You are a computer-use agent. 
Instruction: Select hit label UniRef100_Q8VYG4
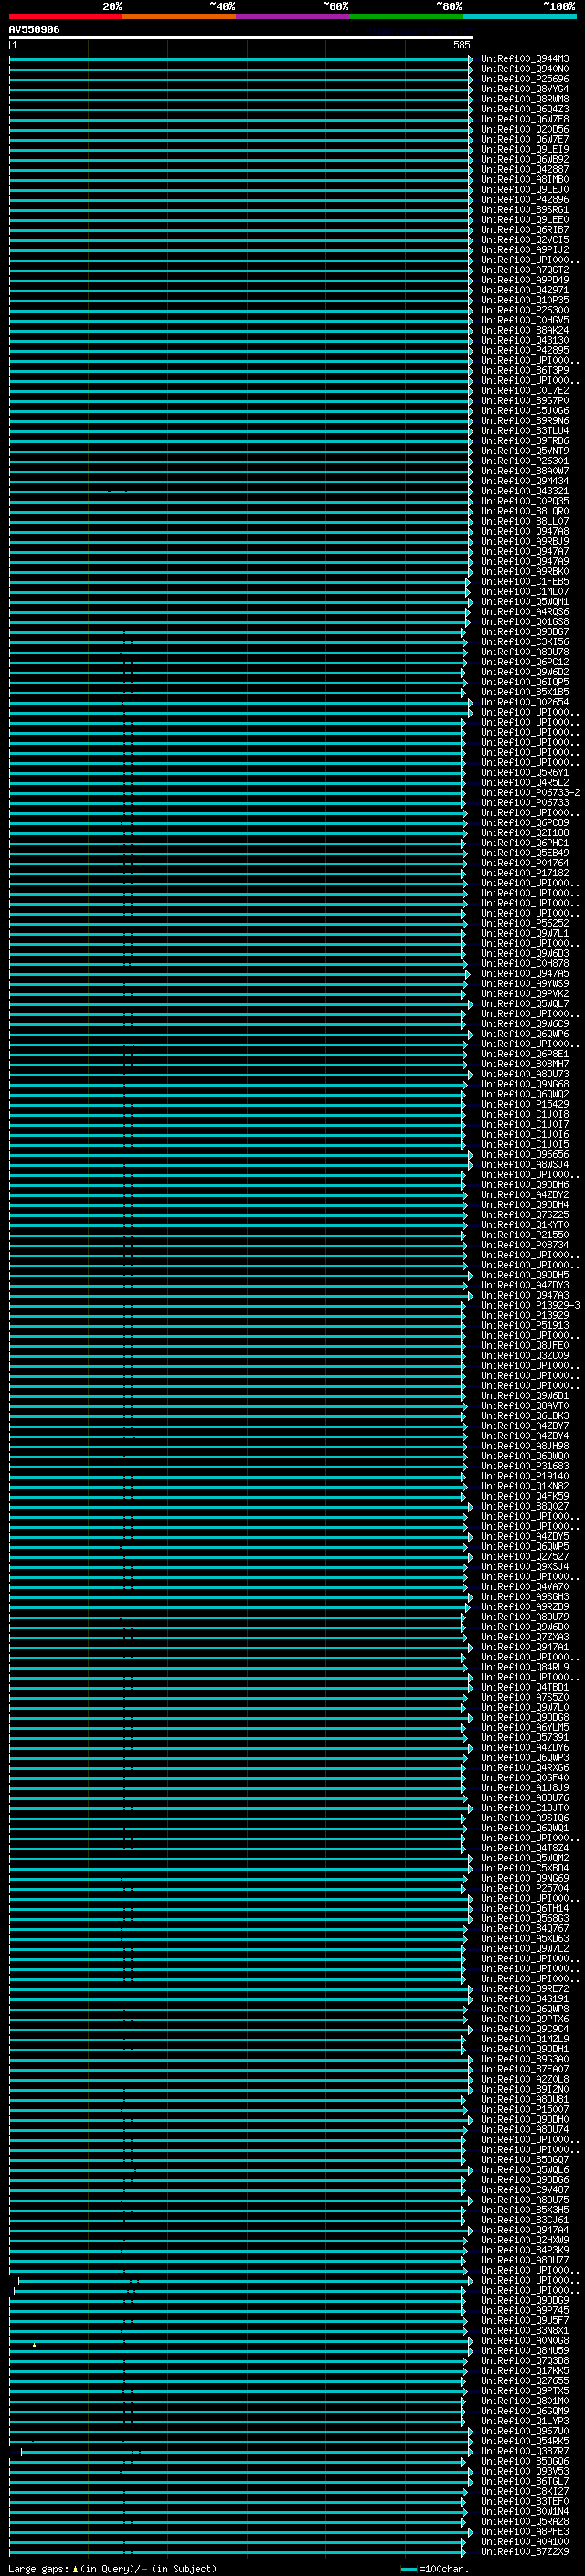click(525, 89)
